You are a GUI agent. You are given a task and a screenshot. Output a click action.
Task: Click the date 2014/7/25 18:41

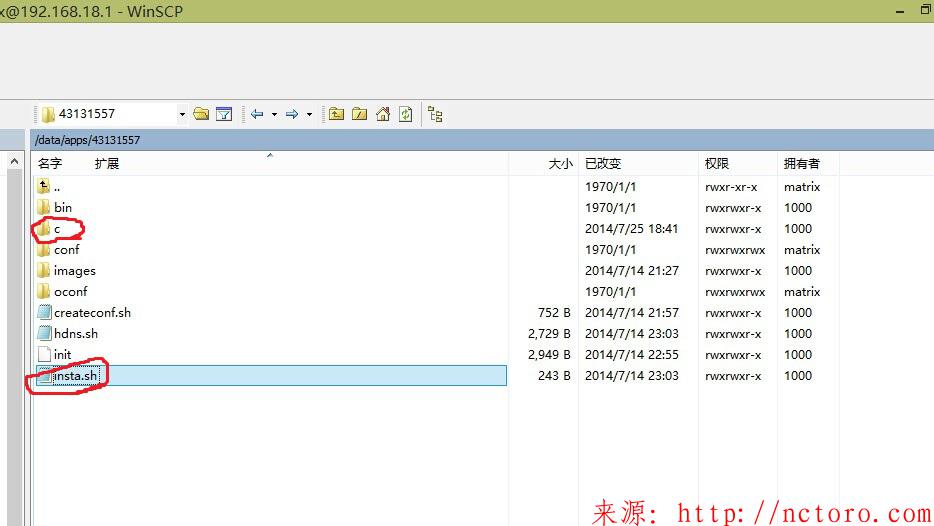pyautogui.click(x=631, y=229)
